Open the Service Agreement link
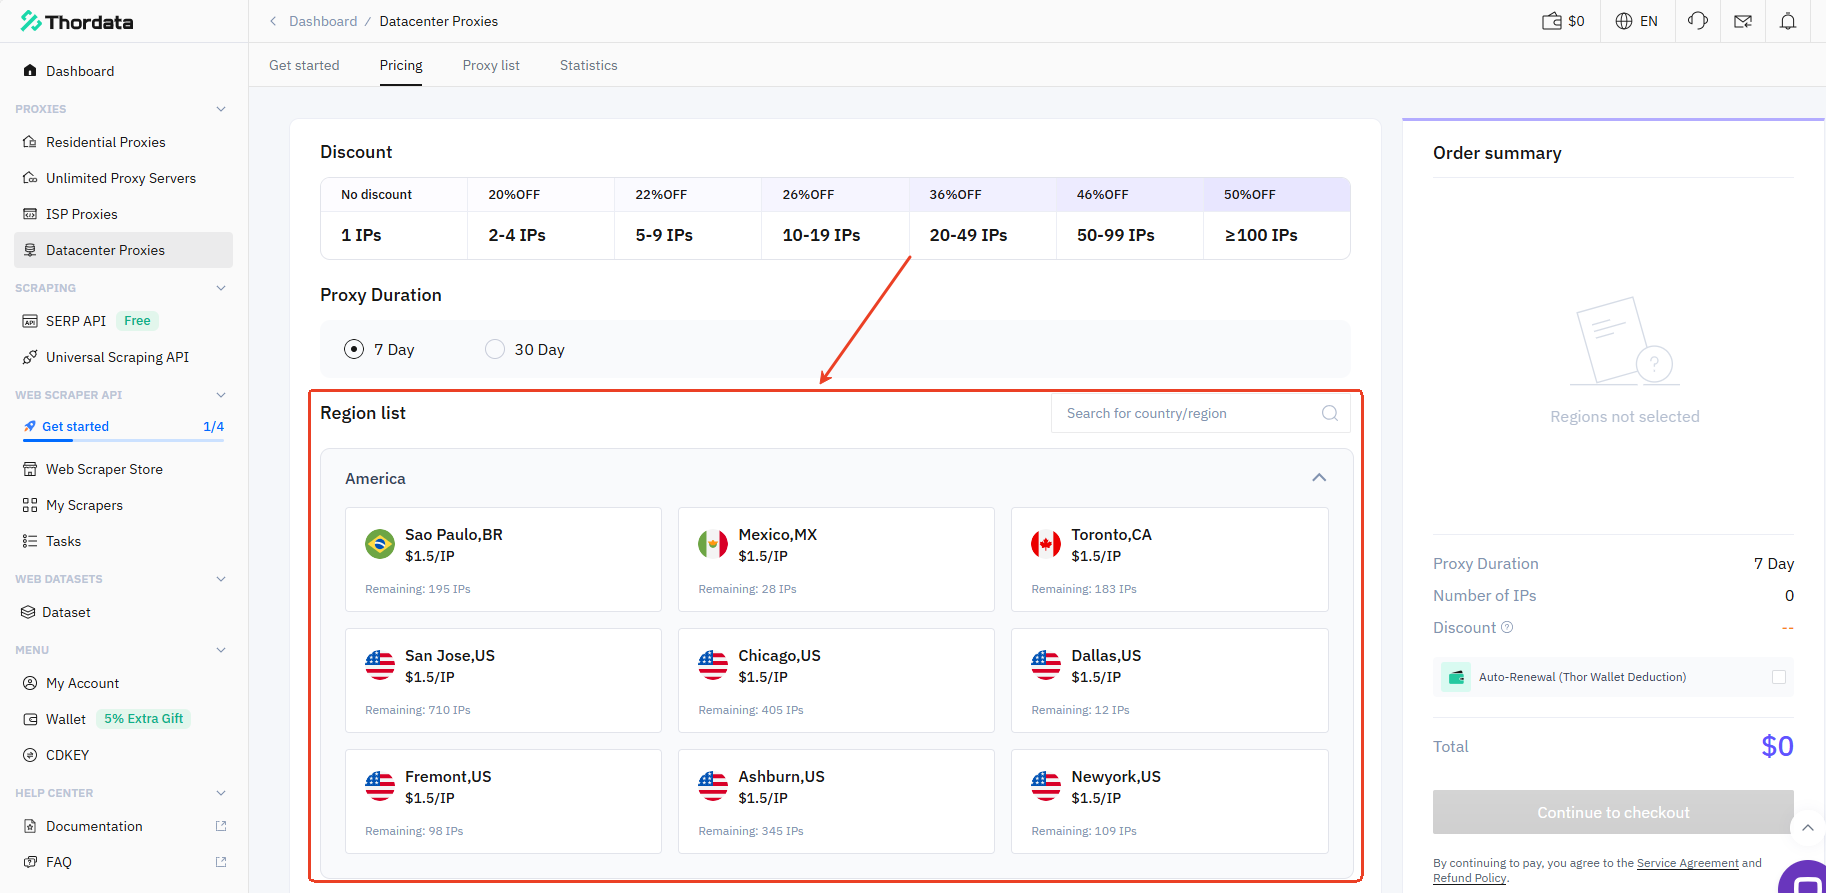The height and width of the screenshot is (893, 1826). click(1688, 863)
